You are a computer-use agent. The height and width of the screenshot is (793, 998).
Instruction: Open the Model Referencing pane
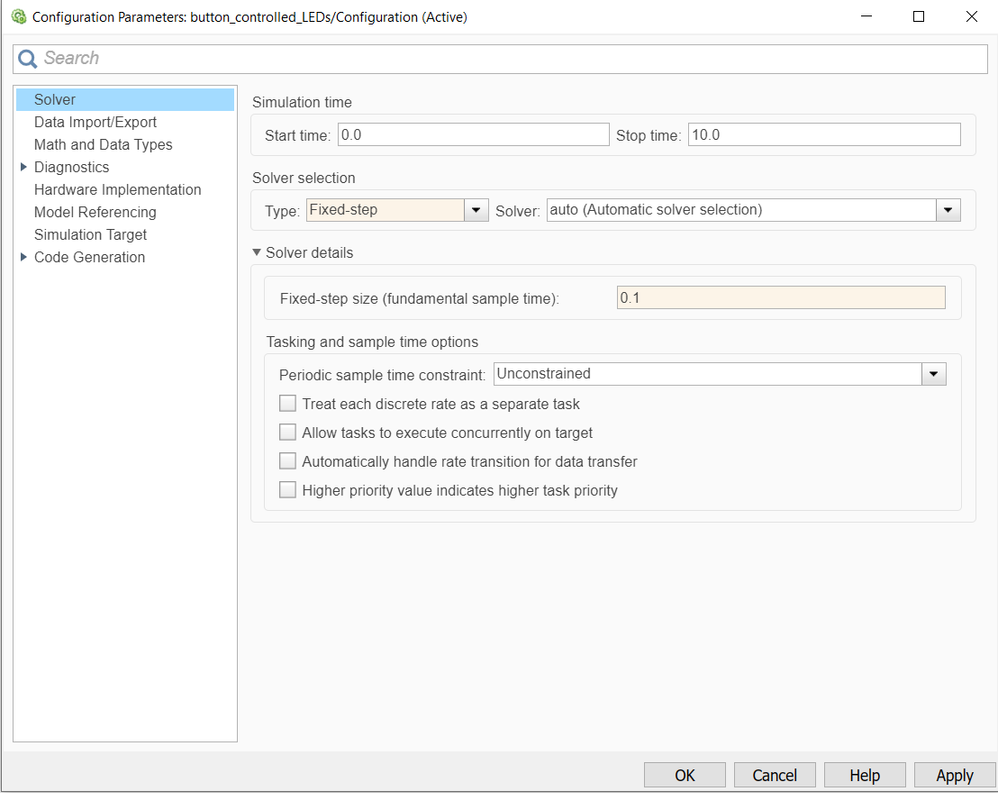(x=95, y=212)
